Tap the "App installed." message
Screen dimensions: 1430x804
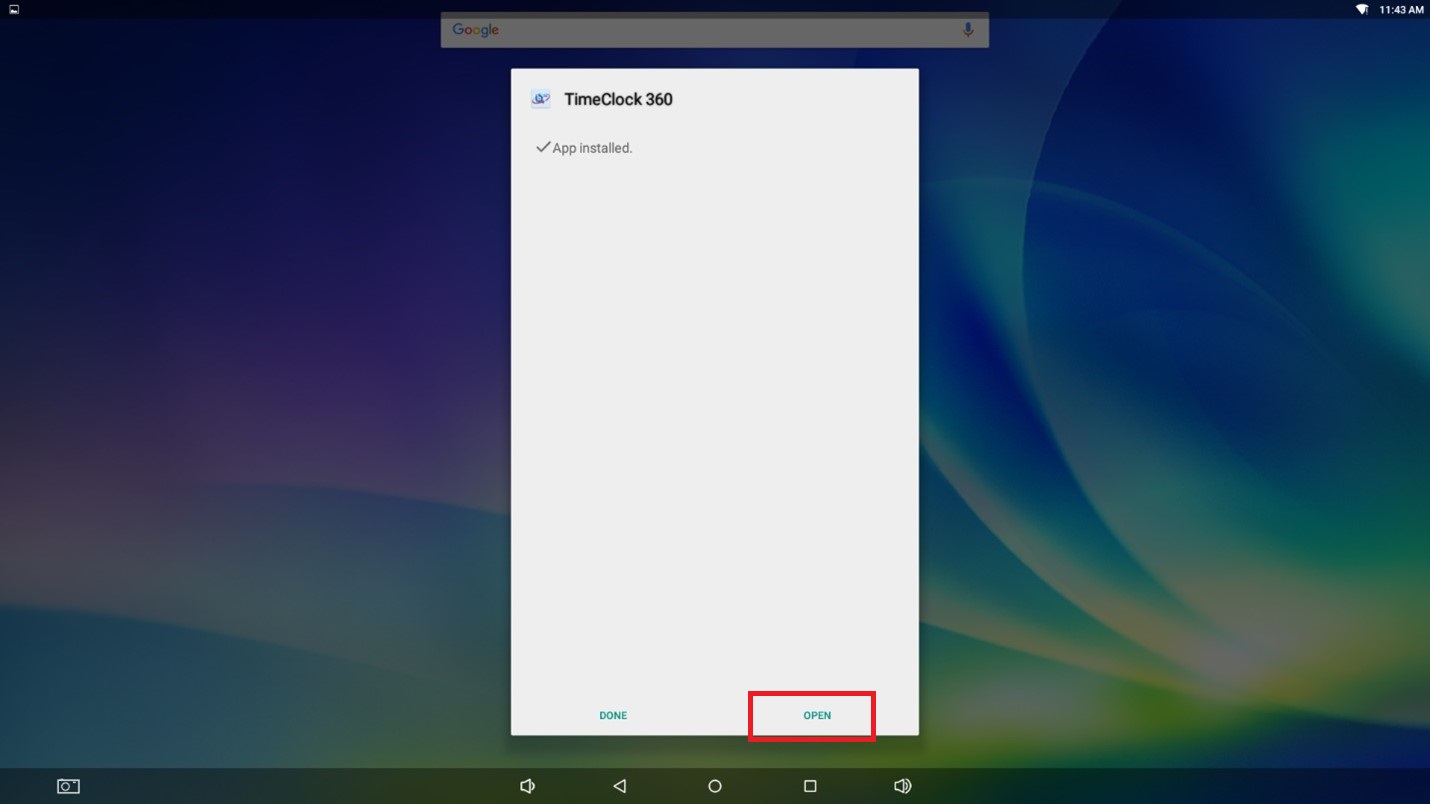592,148
